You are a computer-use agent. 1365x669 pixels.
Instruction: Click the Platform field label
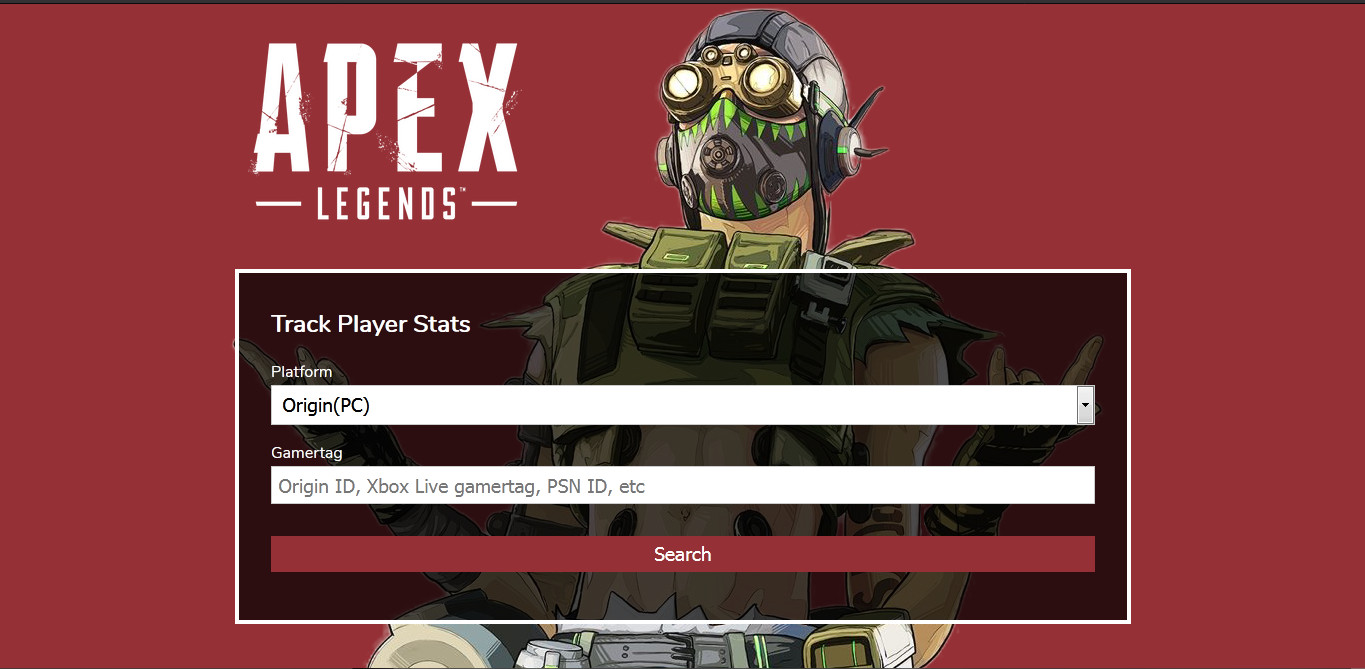[301, 372]
